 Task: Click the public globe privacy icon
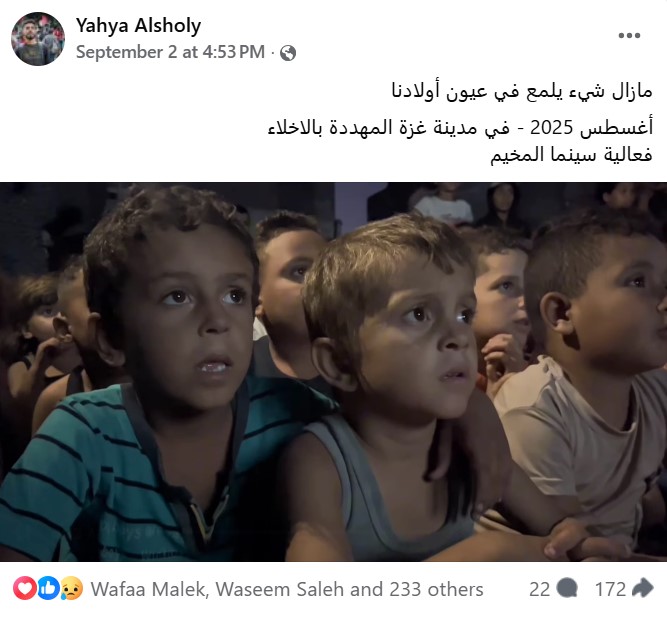288,53
